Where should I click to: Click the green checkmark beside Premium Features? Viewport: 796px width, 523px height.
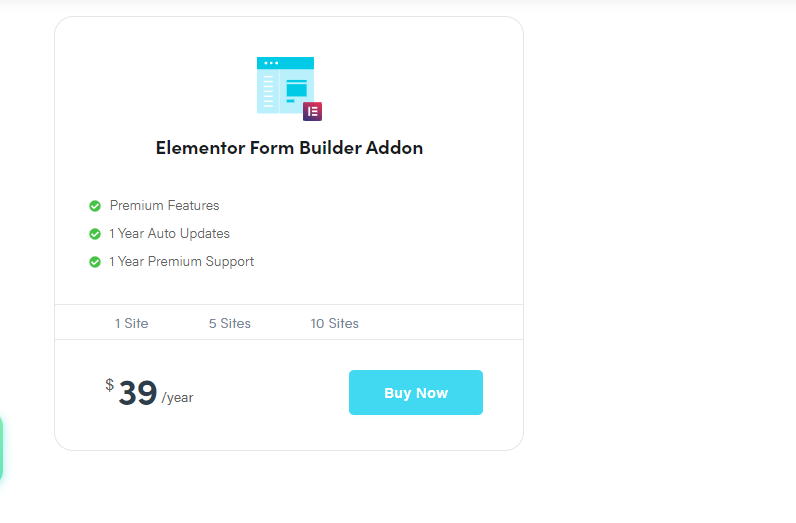coord(95,206)
